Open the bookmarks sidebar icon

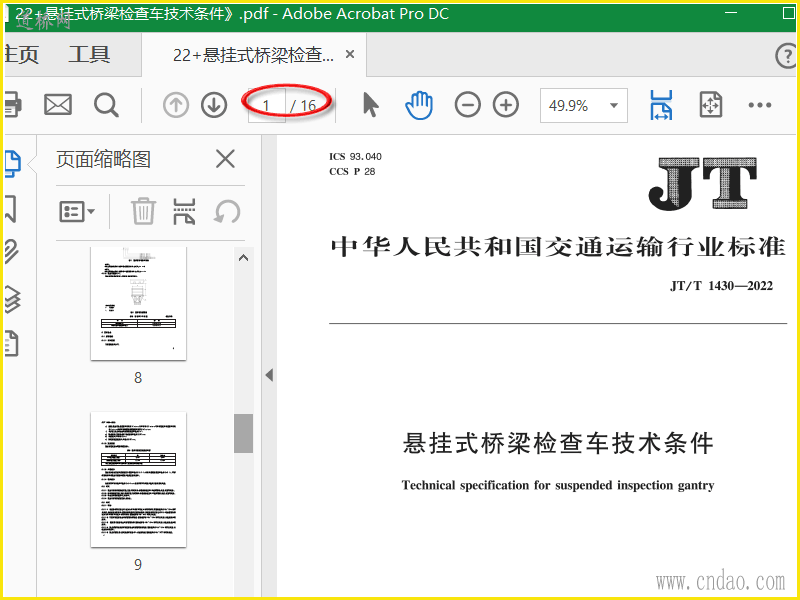tap(11, 209)
